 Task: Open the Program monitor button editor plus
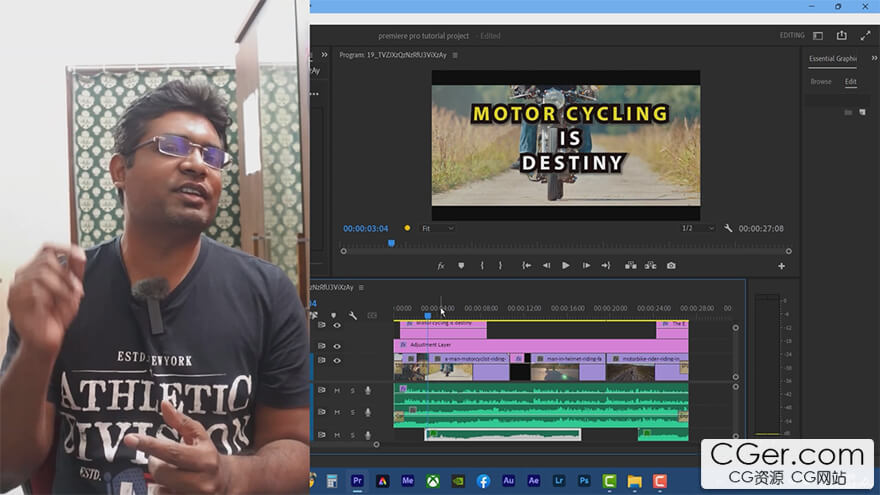pos(781,266)
